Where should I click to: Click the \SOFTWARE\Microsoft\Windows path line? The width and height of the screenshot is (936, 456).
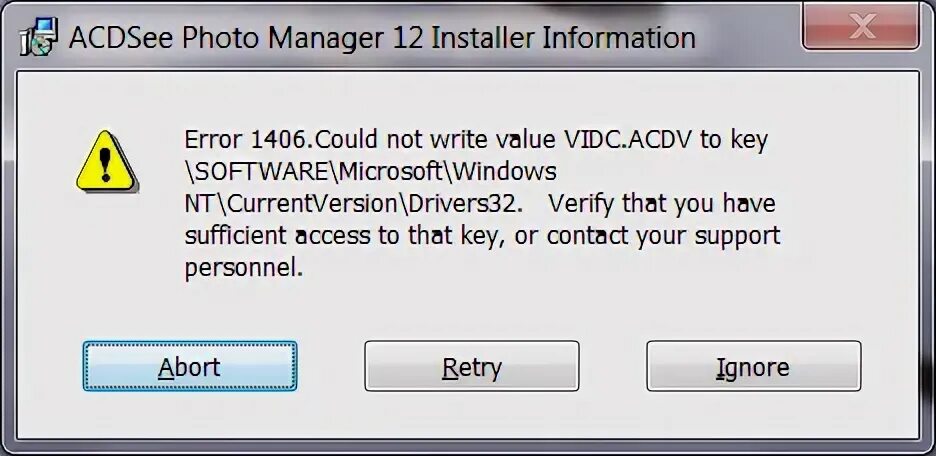[371, 172]
